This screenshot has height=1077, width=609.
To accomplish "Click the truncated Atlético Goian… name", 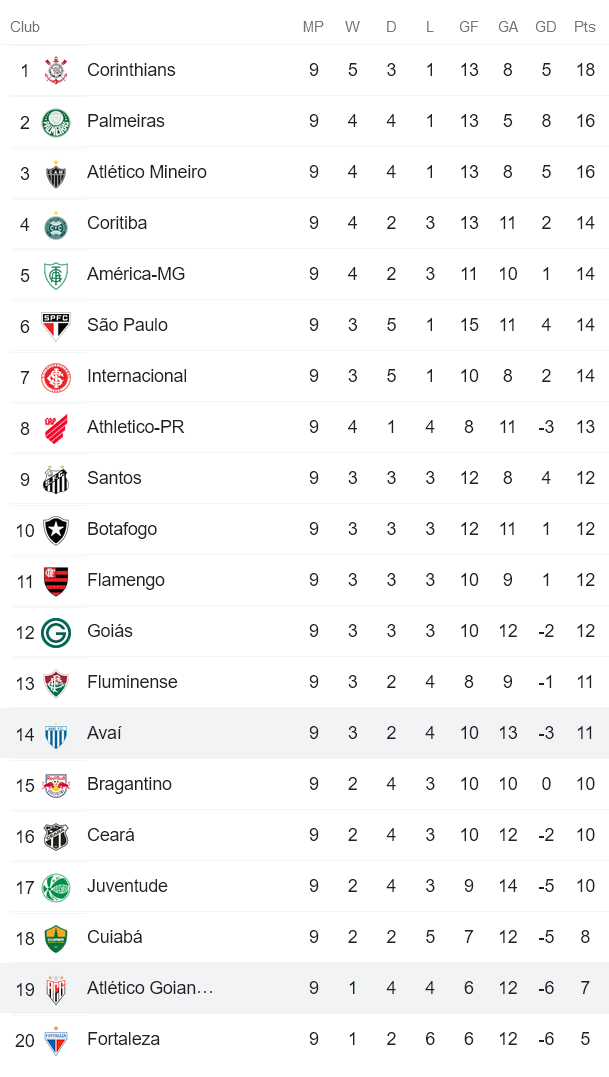I will pyautogui.click(x=150, y=988).
